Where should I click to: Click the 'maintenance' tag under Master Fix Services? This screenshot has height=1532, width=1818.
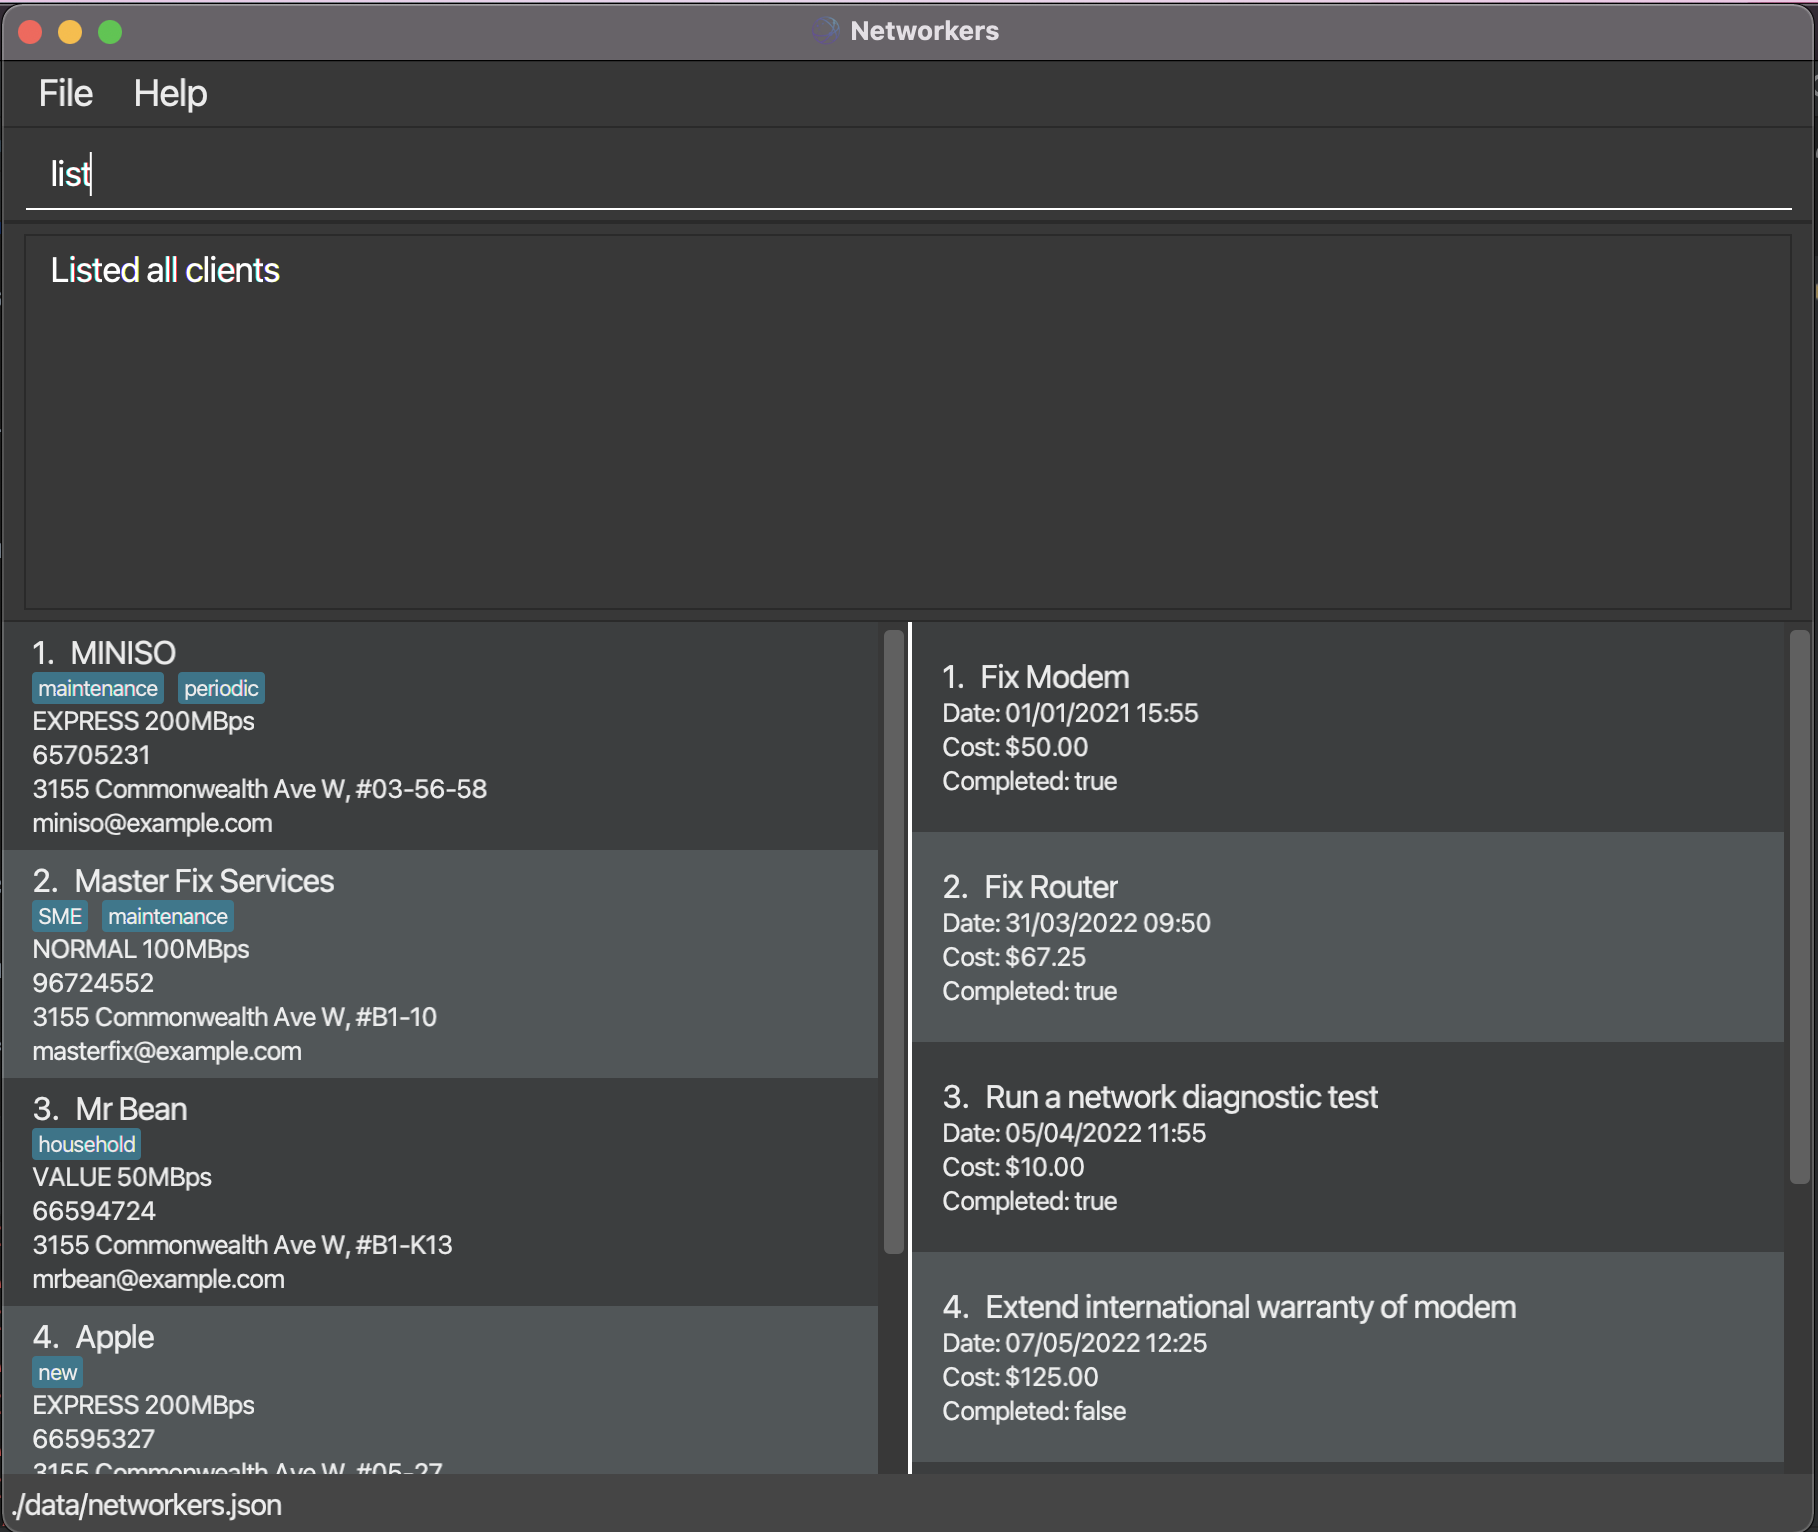168,916
